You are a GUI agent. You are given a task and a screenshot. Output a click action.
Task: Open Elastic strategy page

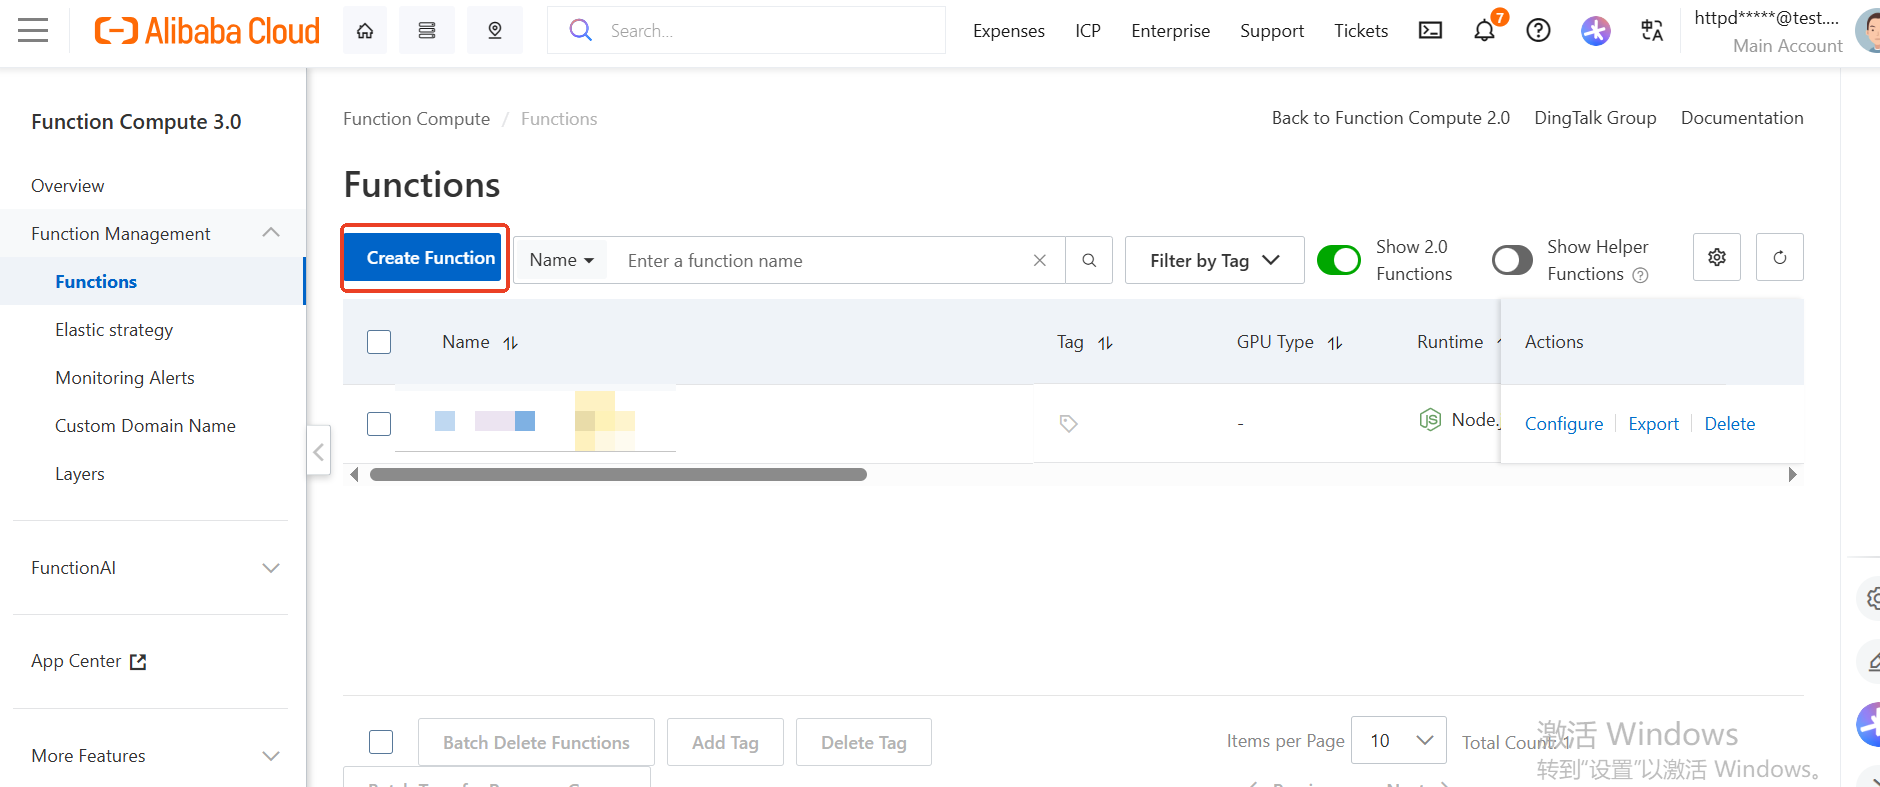114,330
